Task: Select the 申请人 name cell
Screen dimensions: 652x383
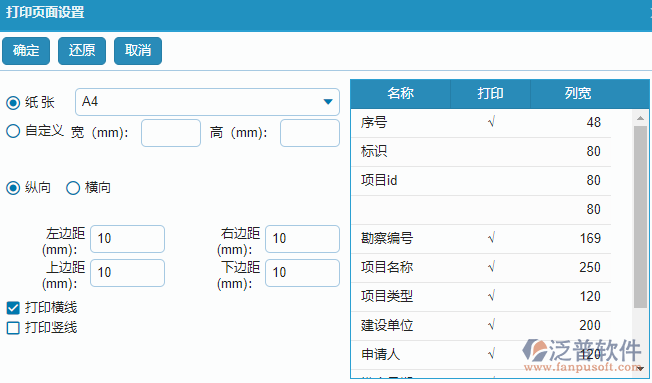Action: [400, 355]
